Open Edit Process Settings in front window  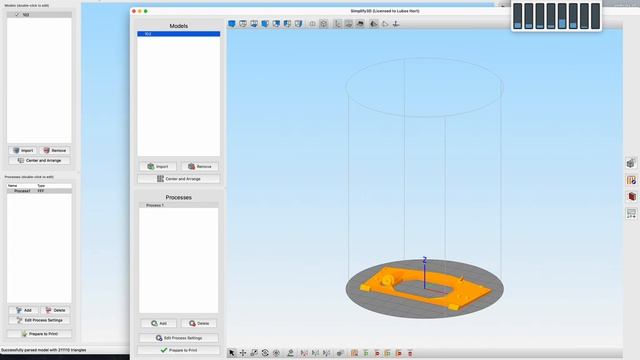point(179,338)
